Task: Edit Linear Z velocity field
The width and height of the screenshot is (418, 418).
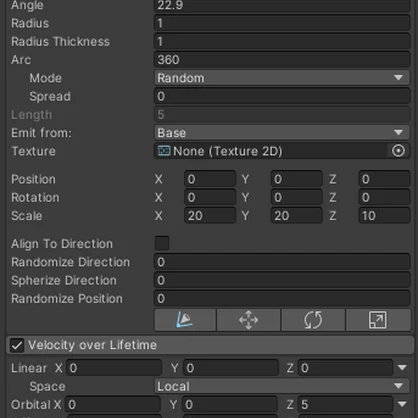Action: [x=345, y=368]
